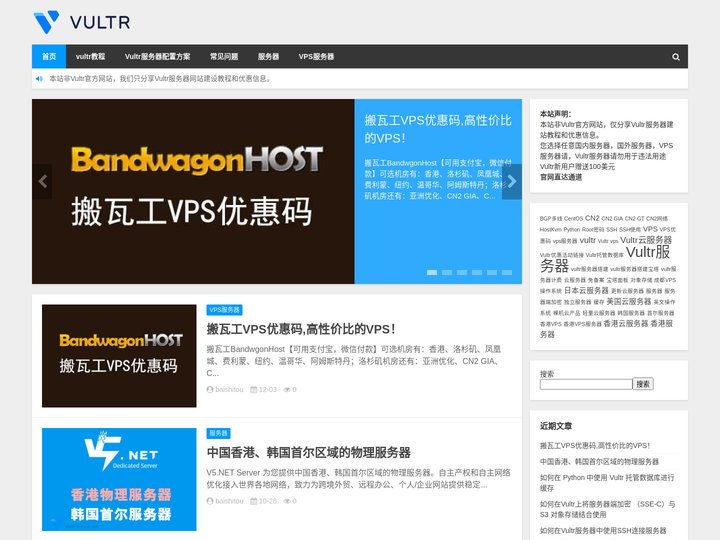
Task: Click author baishitou on the 12-03 post
Action: coord(225,389)
